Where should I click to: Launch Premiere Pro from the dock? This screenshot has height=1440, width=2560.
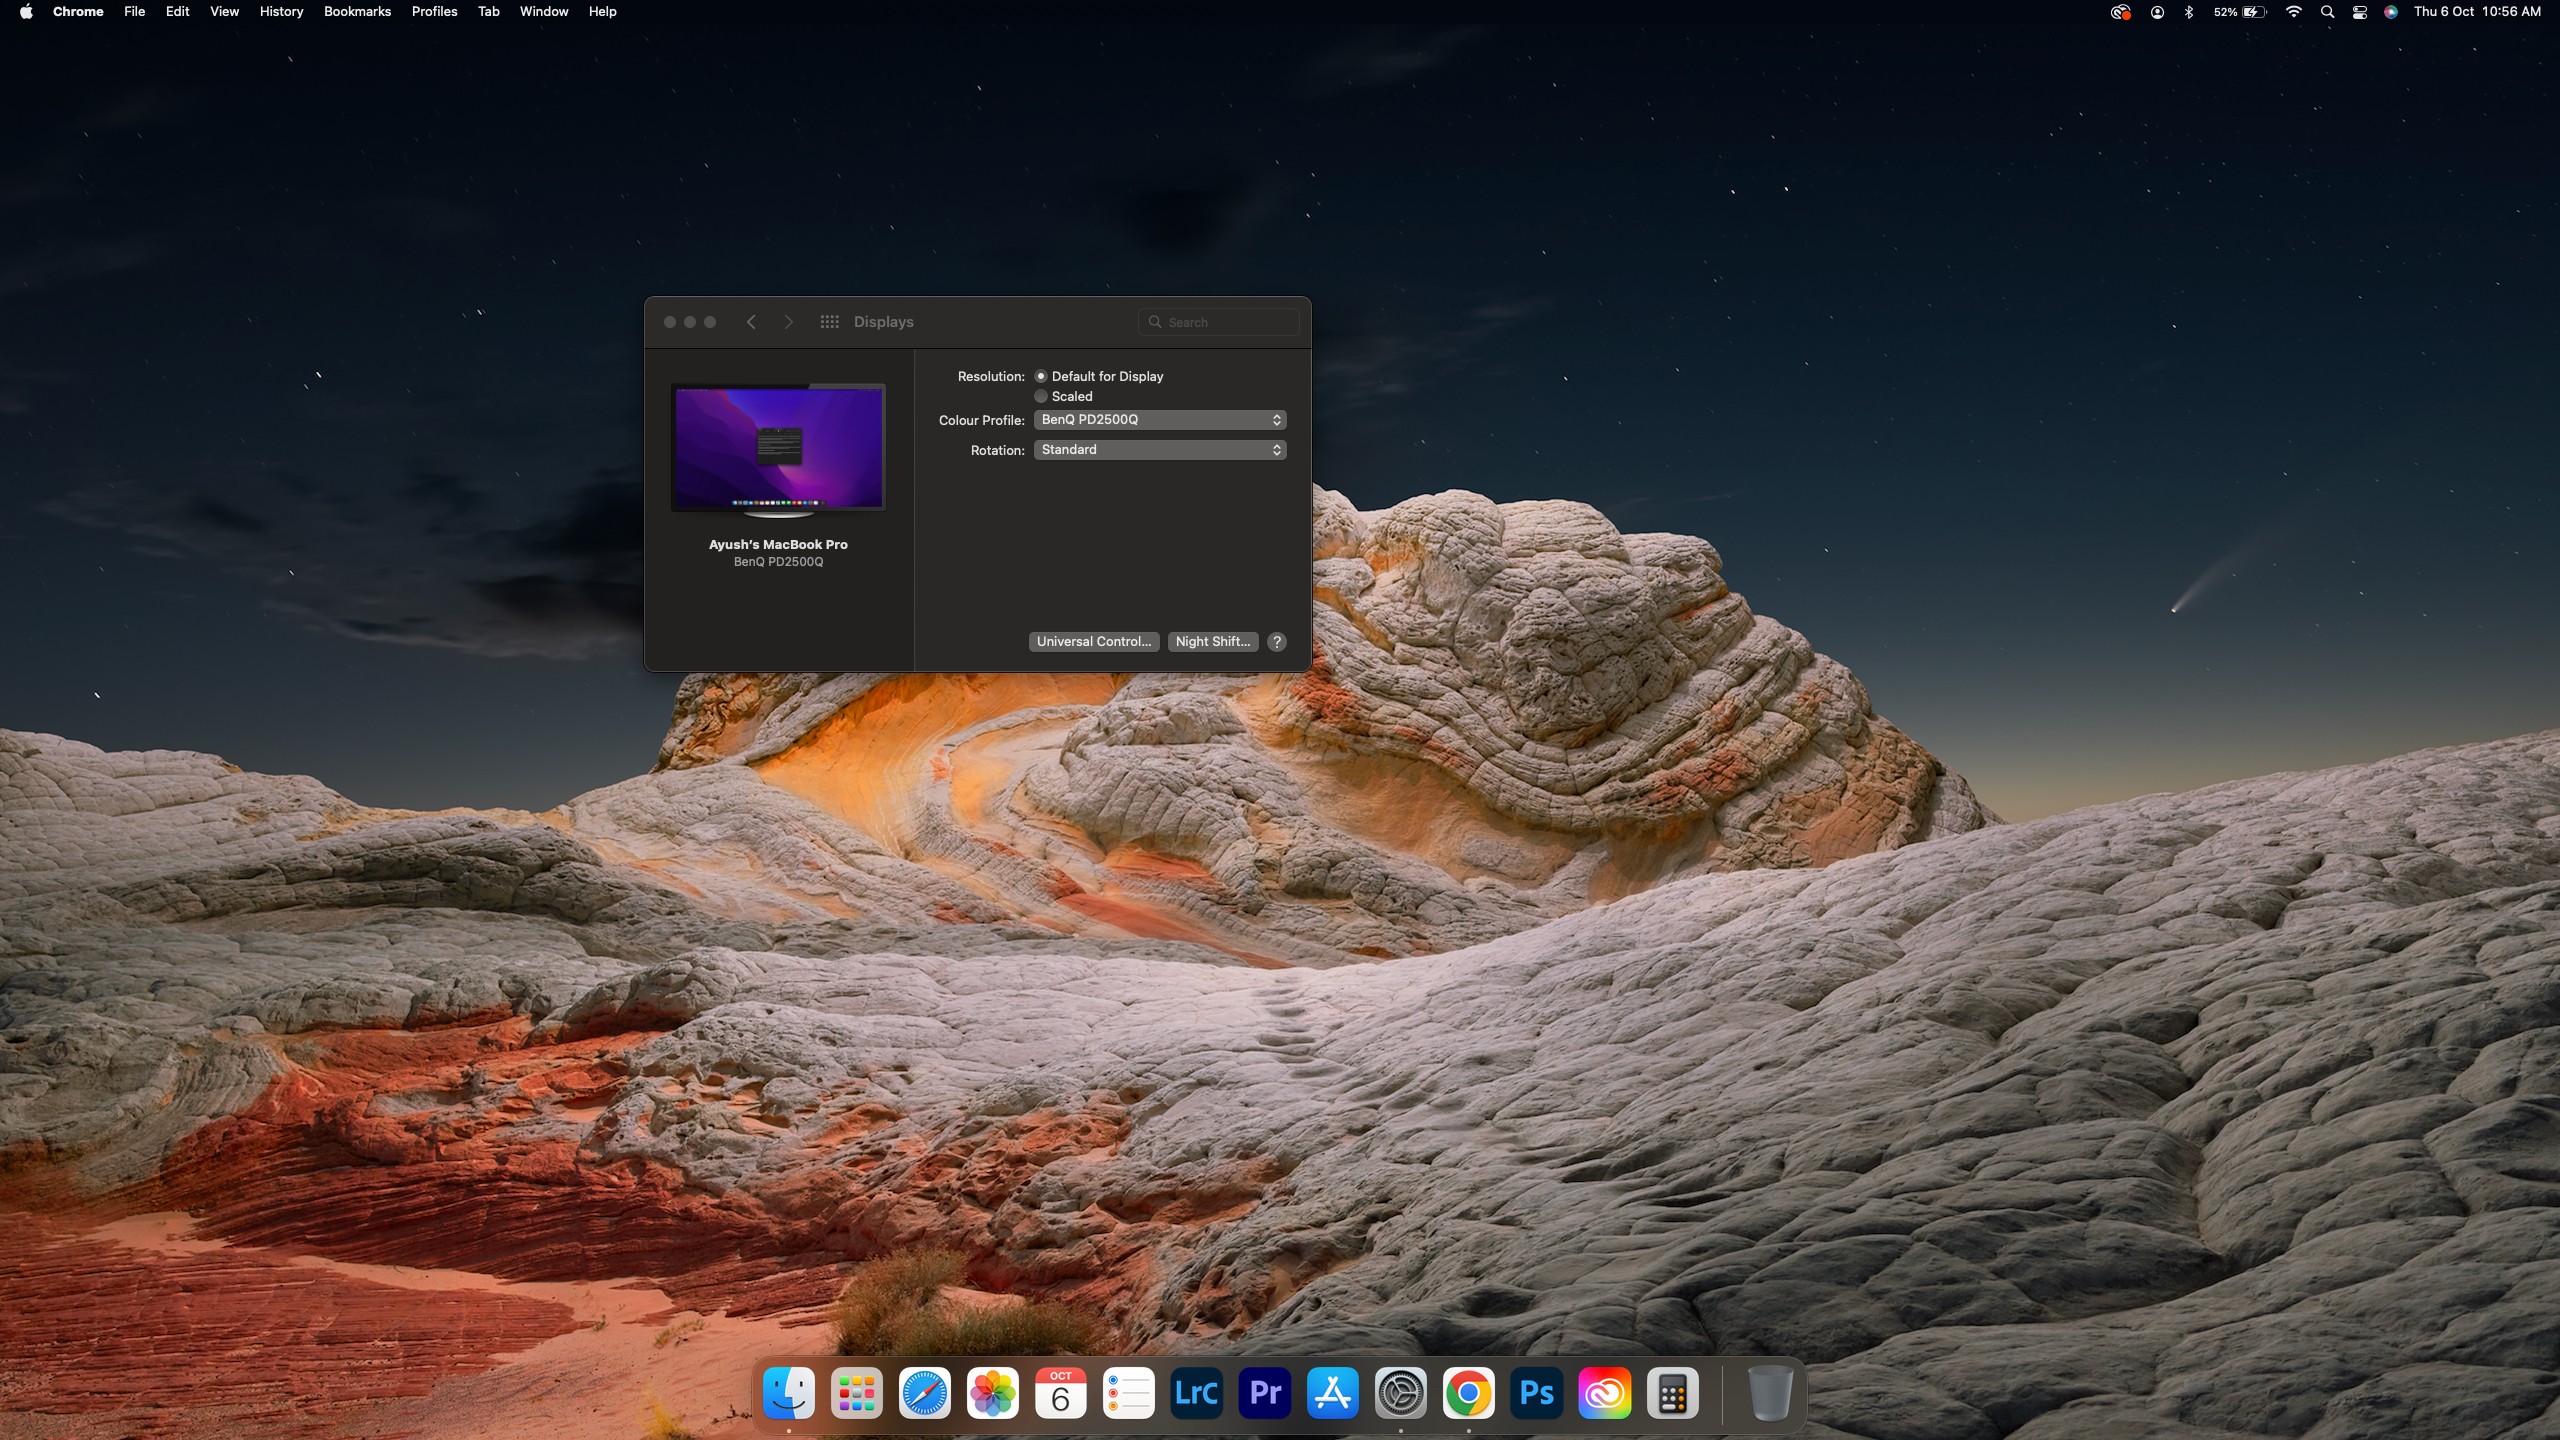click(1264, 1393)
